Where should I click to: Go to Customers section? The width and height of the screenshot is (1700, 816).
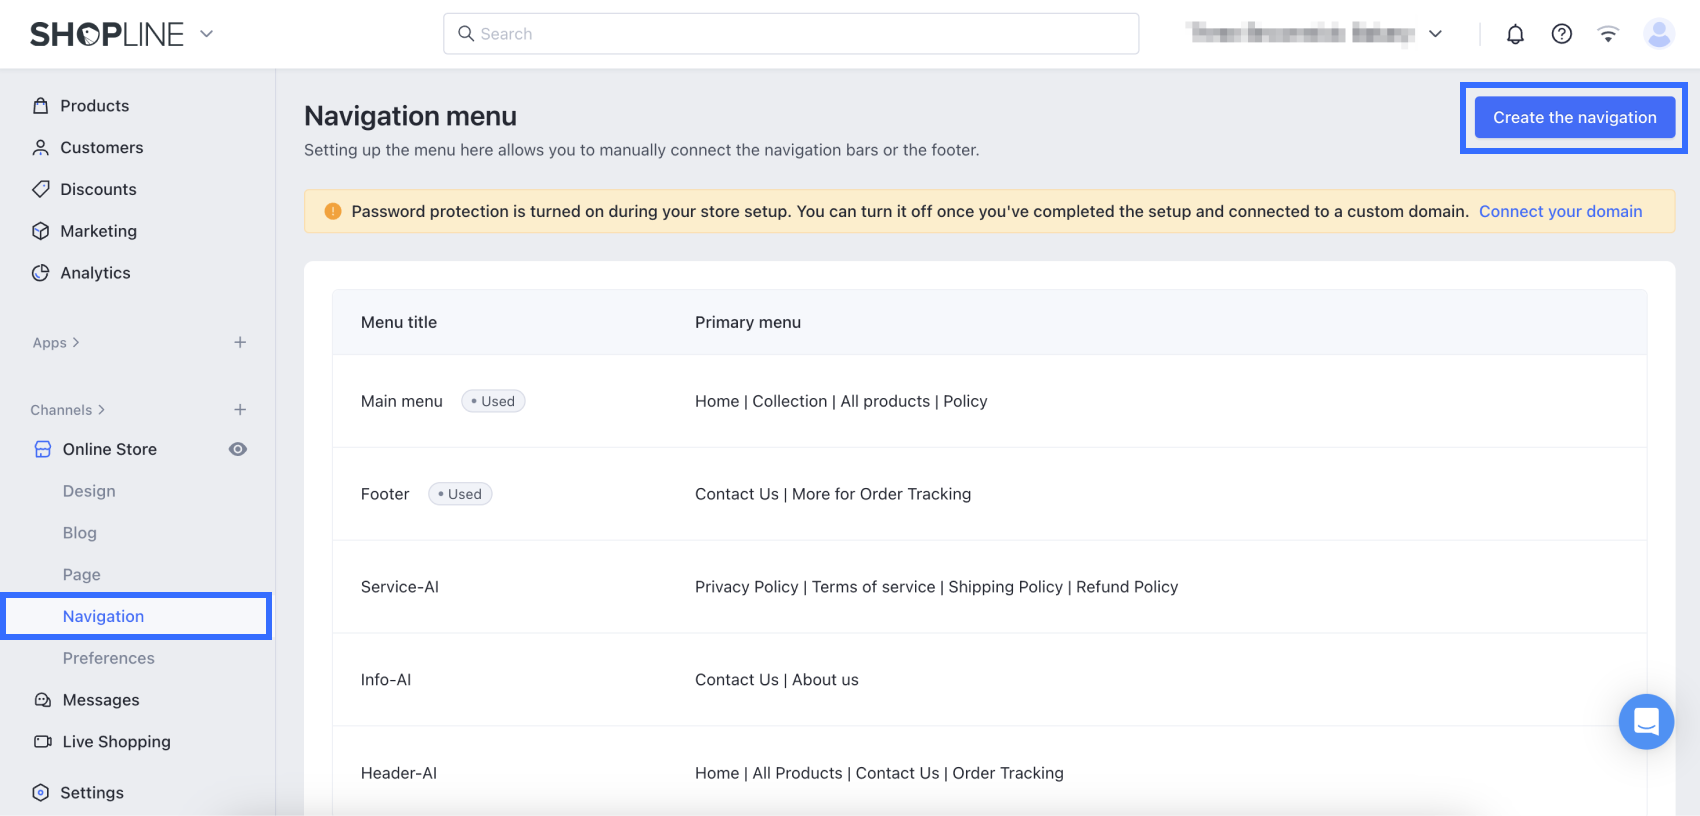102,148
